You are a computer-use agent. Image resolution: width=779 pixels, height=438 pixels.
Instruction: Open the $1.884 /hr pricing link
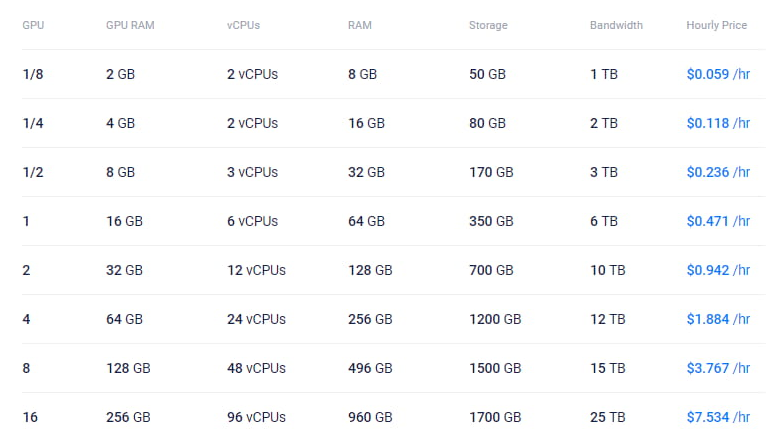tap(718, 319)
